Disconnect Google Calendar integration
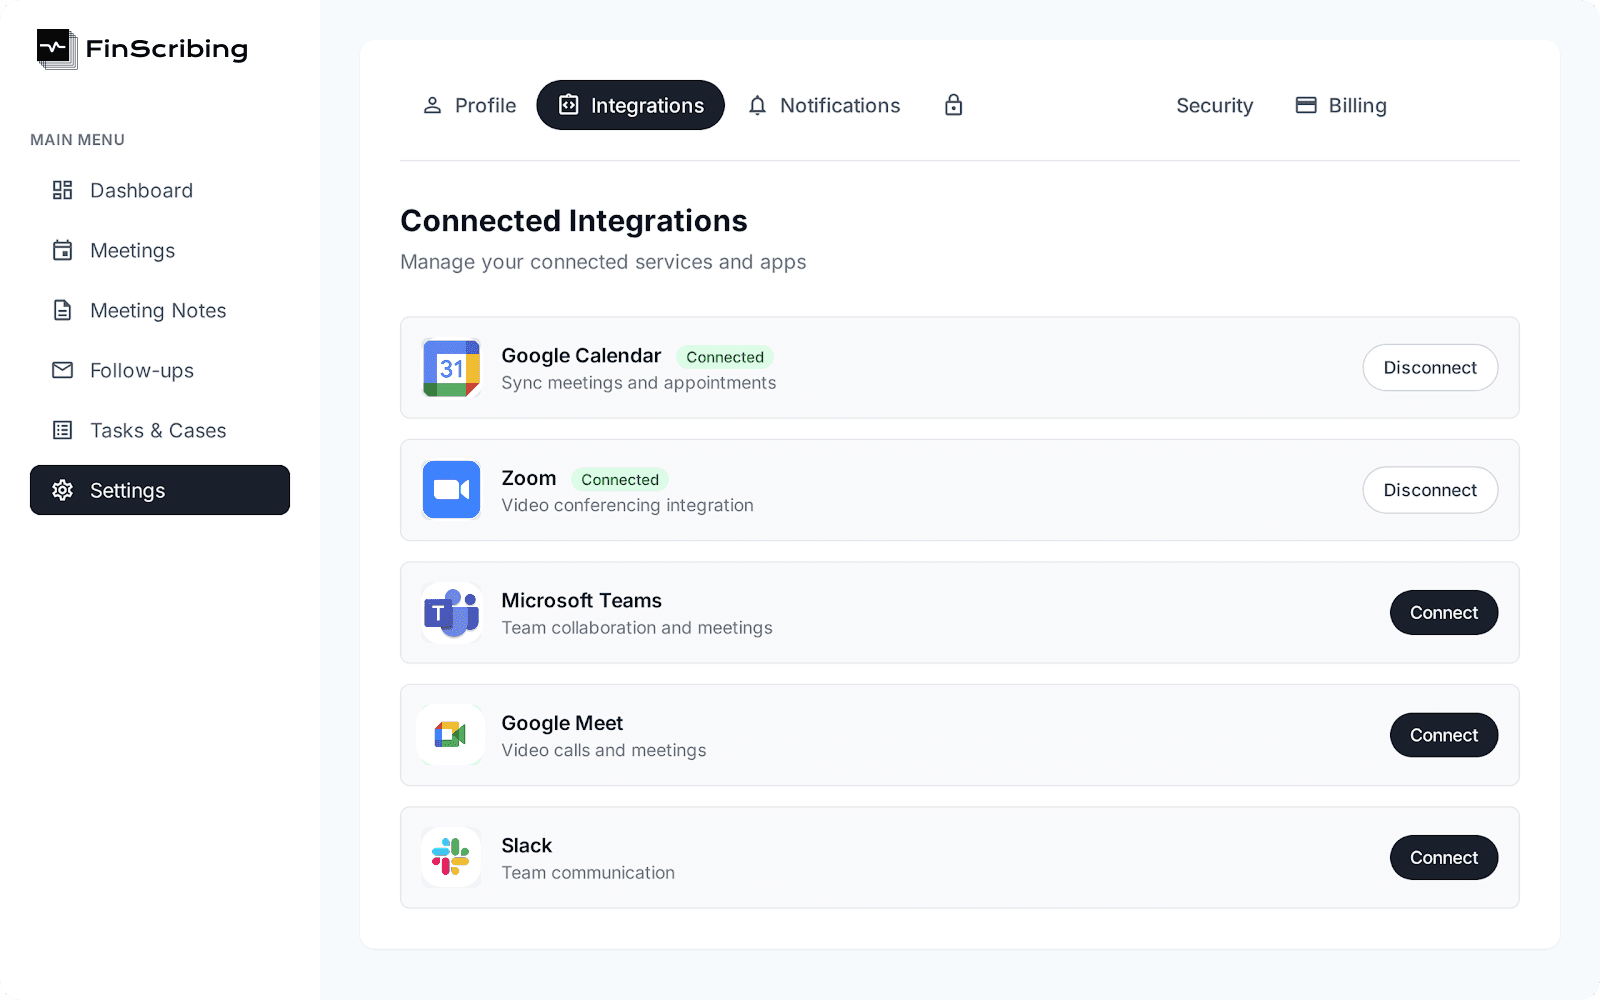1600x1000 pixels. pyautogui.click(x=1430, y=368)
